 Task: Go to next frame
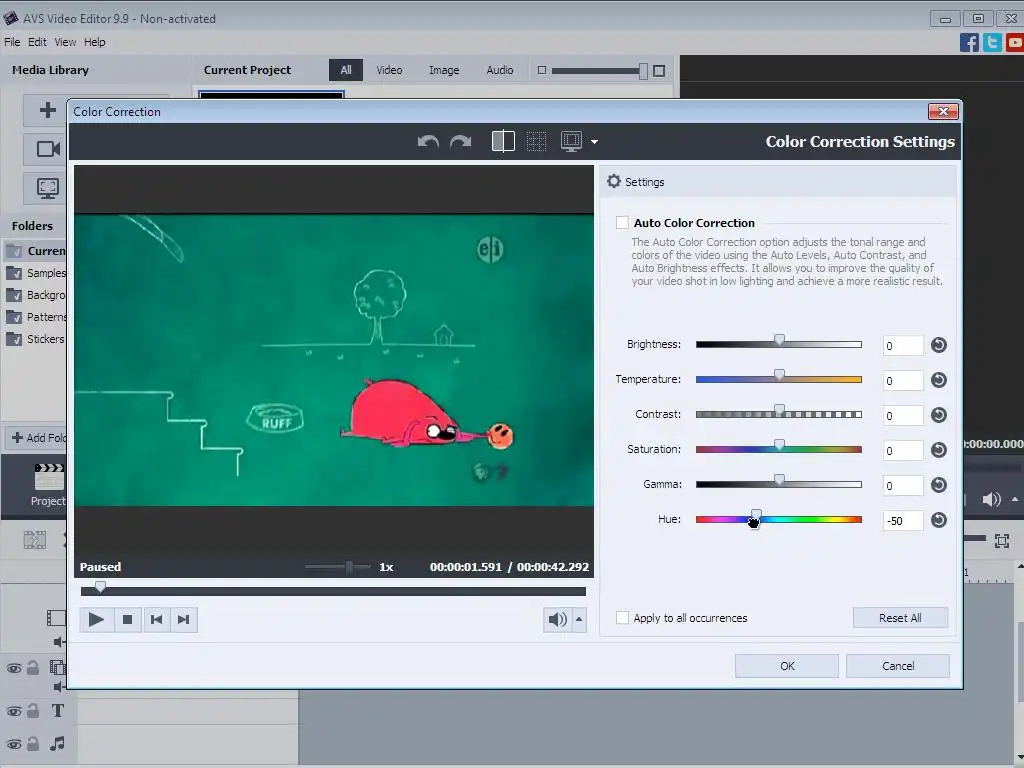click(x=184, y=620)
